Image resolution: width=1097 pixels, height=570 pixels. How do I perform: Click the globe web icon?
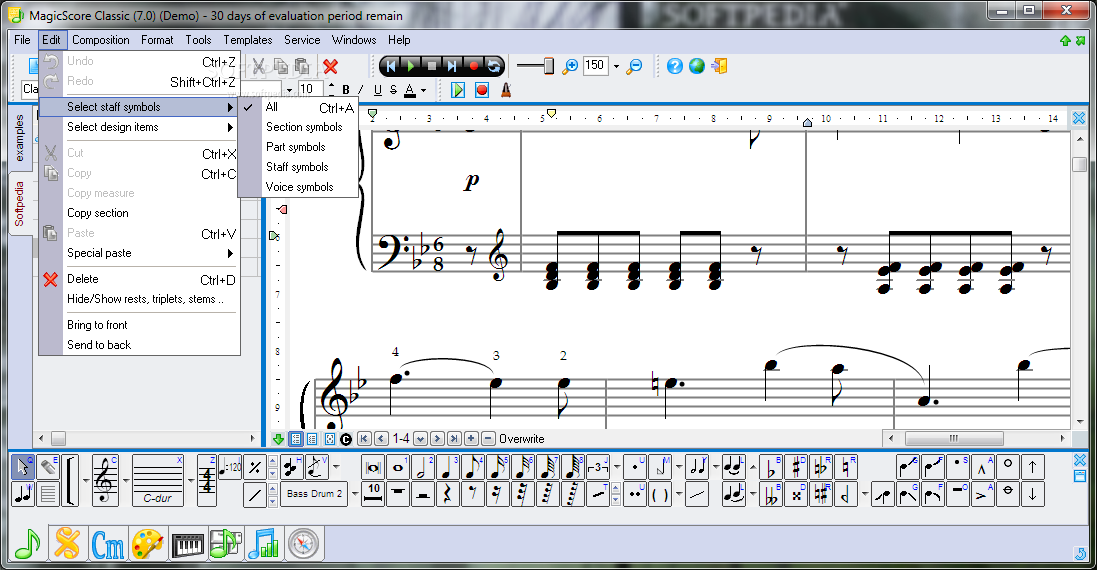click(697, 66)
